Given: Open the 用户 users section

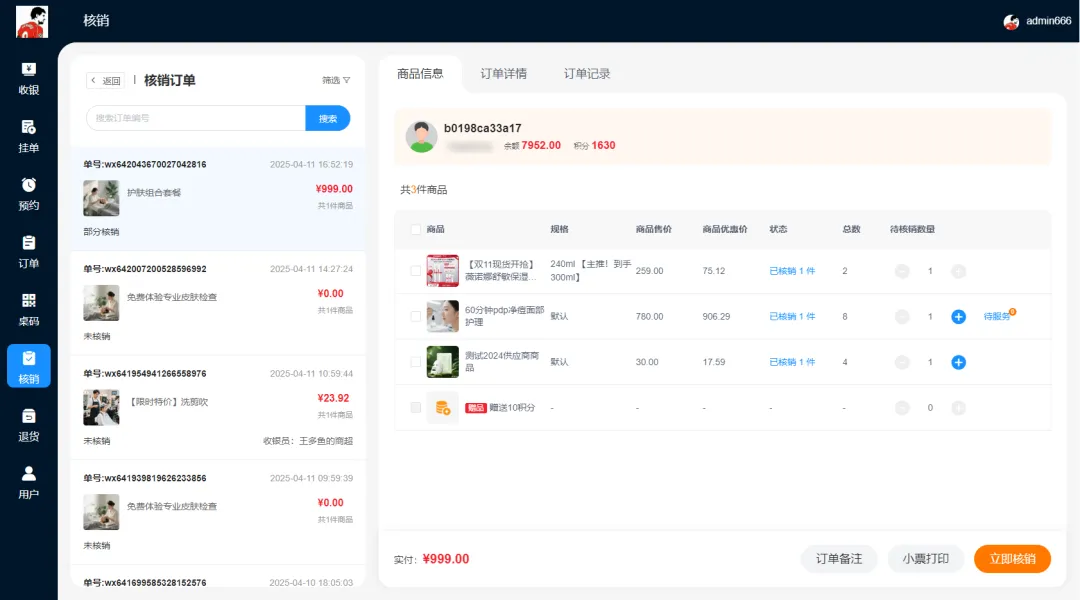Looking at the screenshot, I should [28, 483].
